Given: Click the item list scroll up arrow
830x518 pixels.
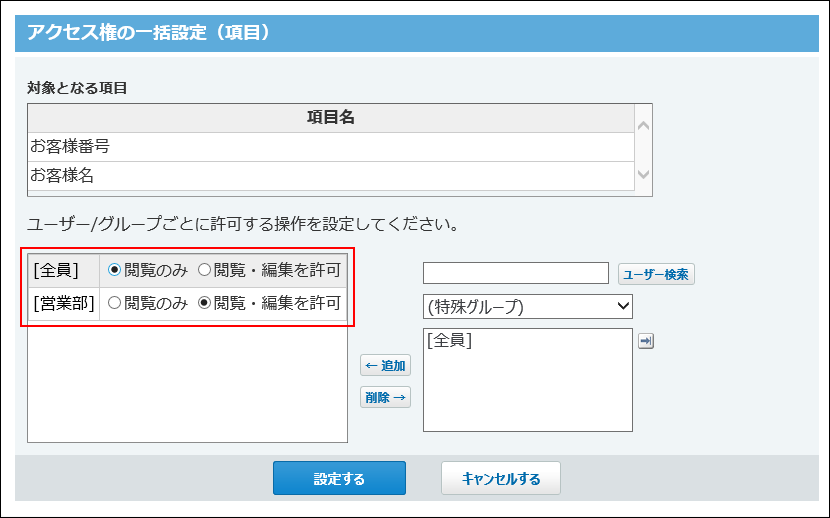Looking at the screenshot, I should [x=644, y=126].
